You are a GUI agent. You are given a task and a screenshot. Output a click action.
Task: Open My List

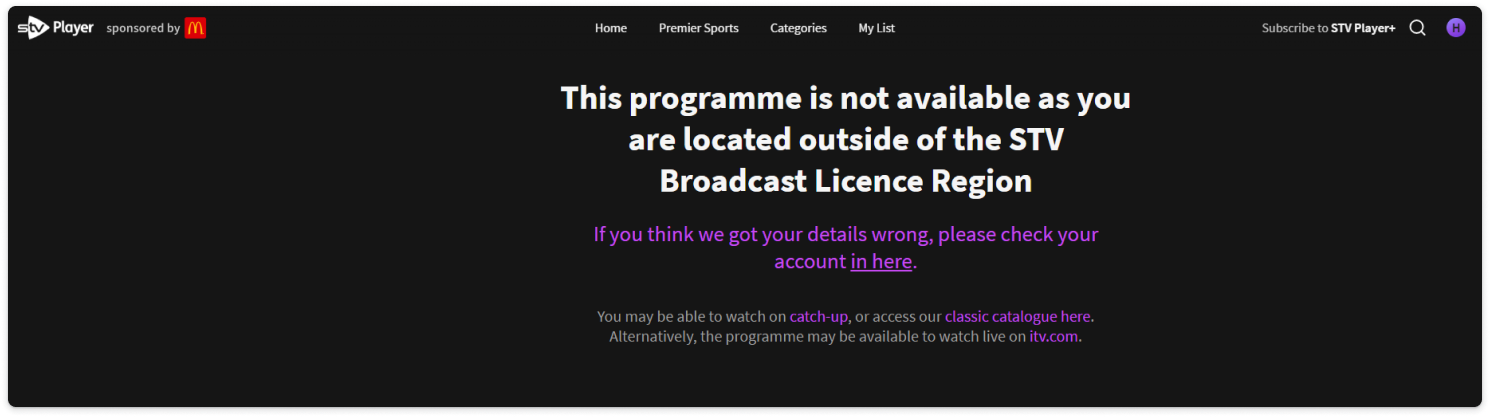coord(876,28)
